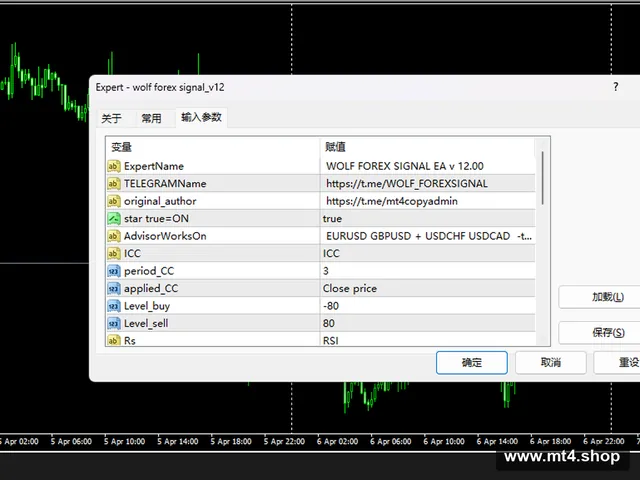Screen dimensions: 640x480
Task: Switch to the 常用 tab
Action: [151, 118]
